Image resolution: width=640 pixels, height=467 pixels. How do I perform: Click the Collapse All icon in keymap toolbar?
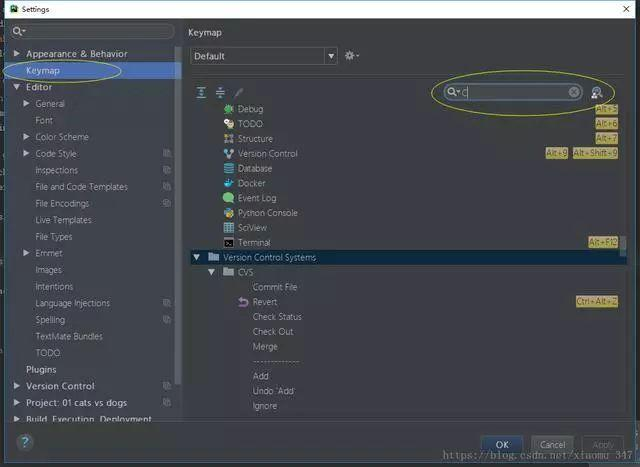[x=220, y=93]
